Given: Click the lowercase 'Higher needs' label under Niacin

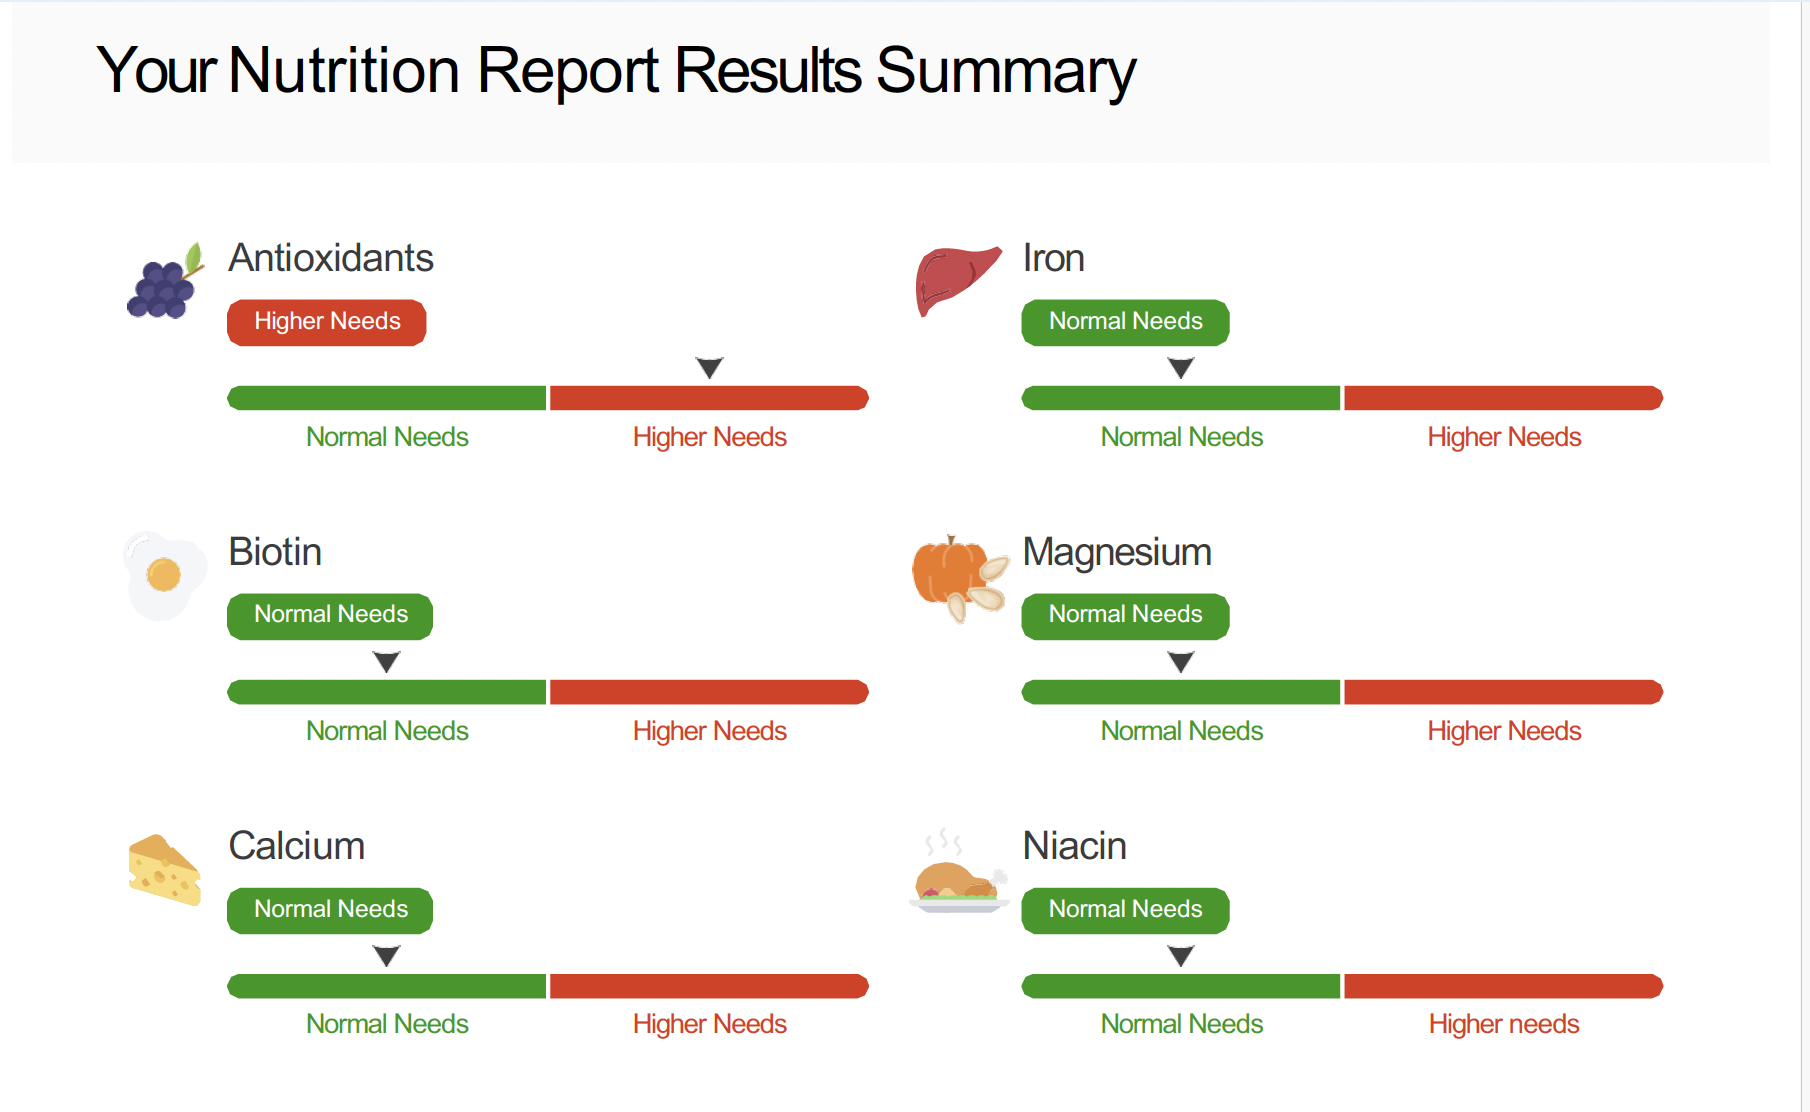Looking at the screenshot, I should coord(1503,1024).
